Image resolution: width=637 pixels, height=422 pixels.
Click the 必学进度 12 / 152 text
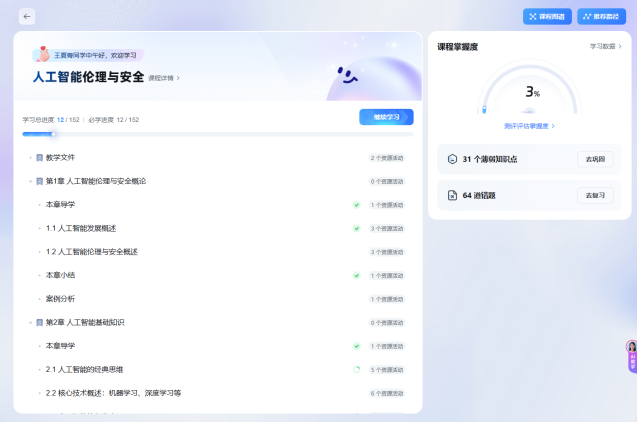pos(114,120)
